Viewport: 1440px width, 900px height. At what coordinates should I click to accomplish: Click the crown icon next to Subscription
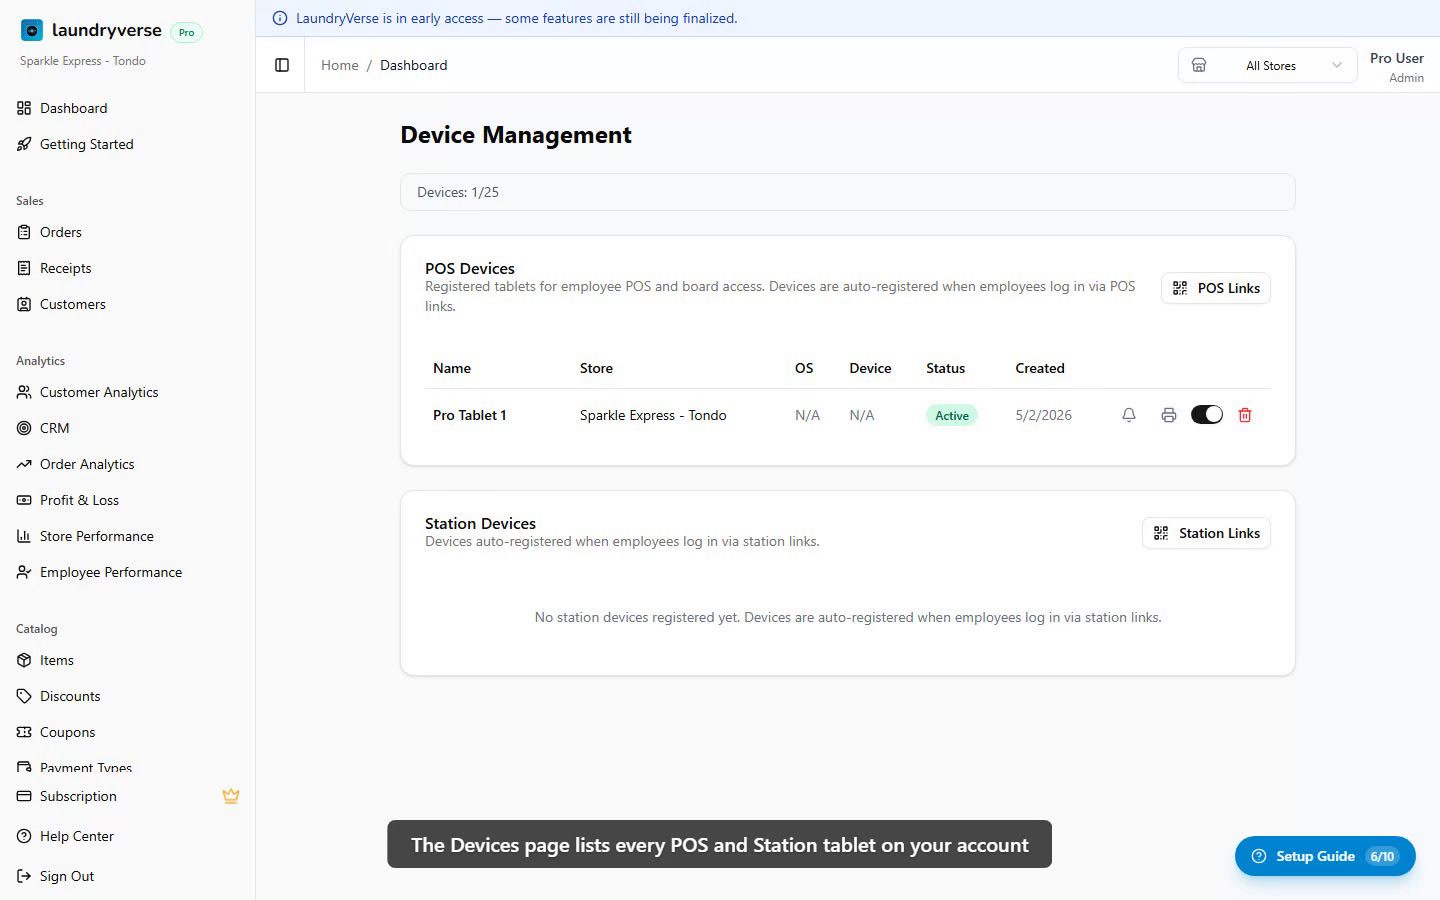point(231,796)
